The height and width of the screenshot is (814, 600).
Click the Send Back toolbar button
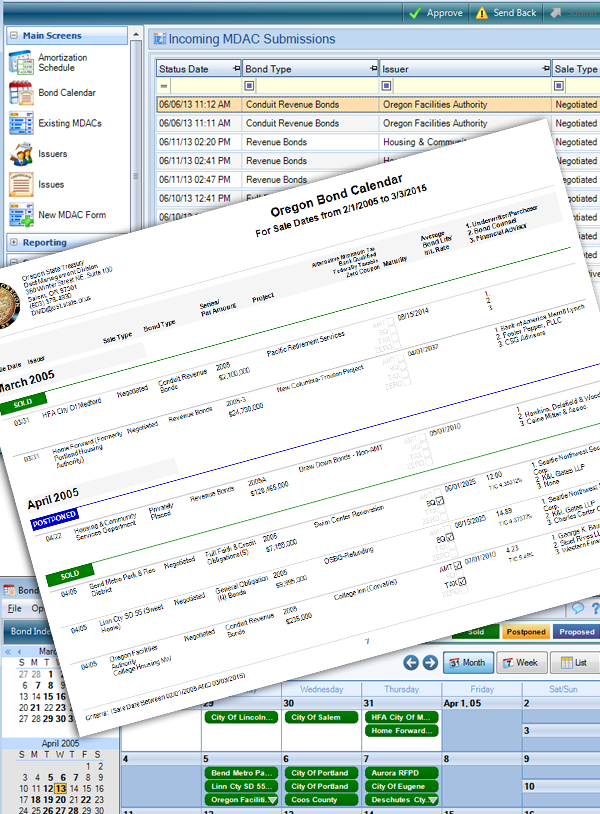[506, 12]
